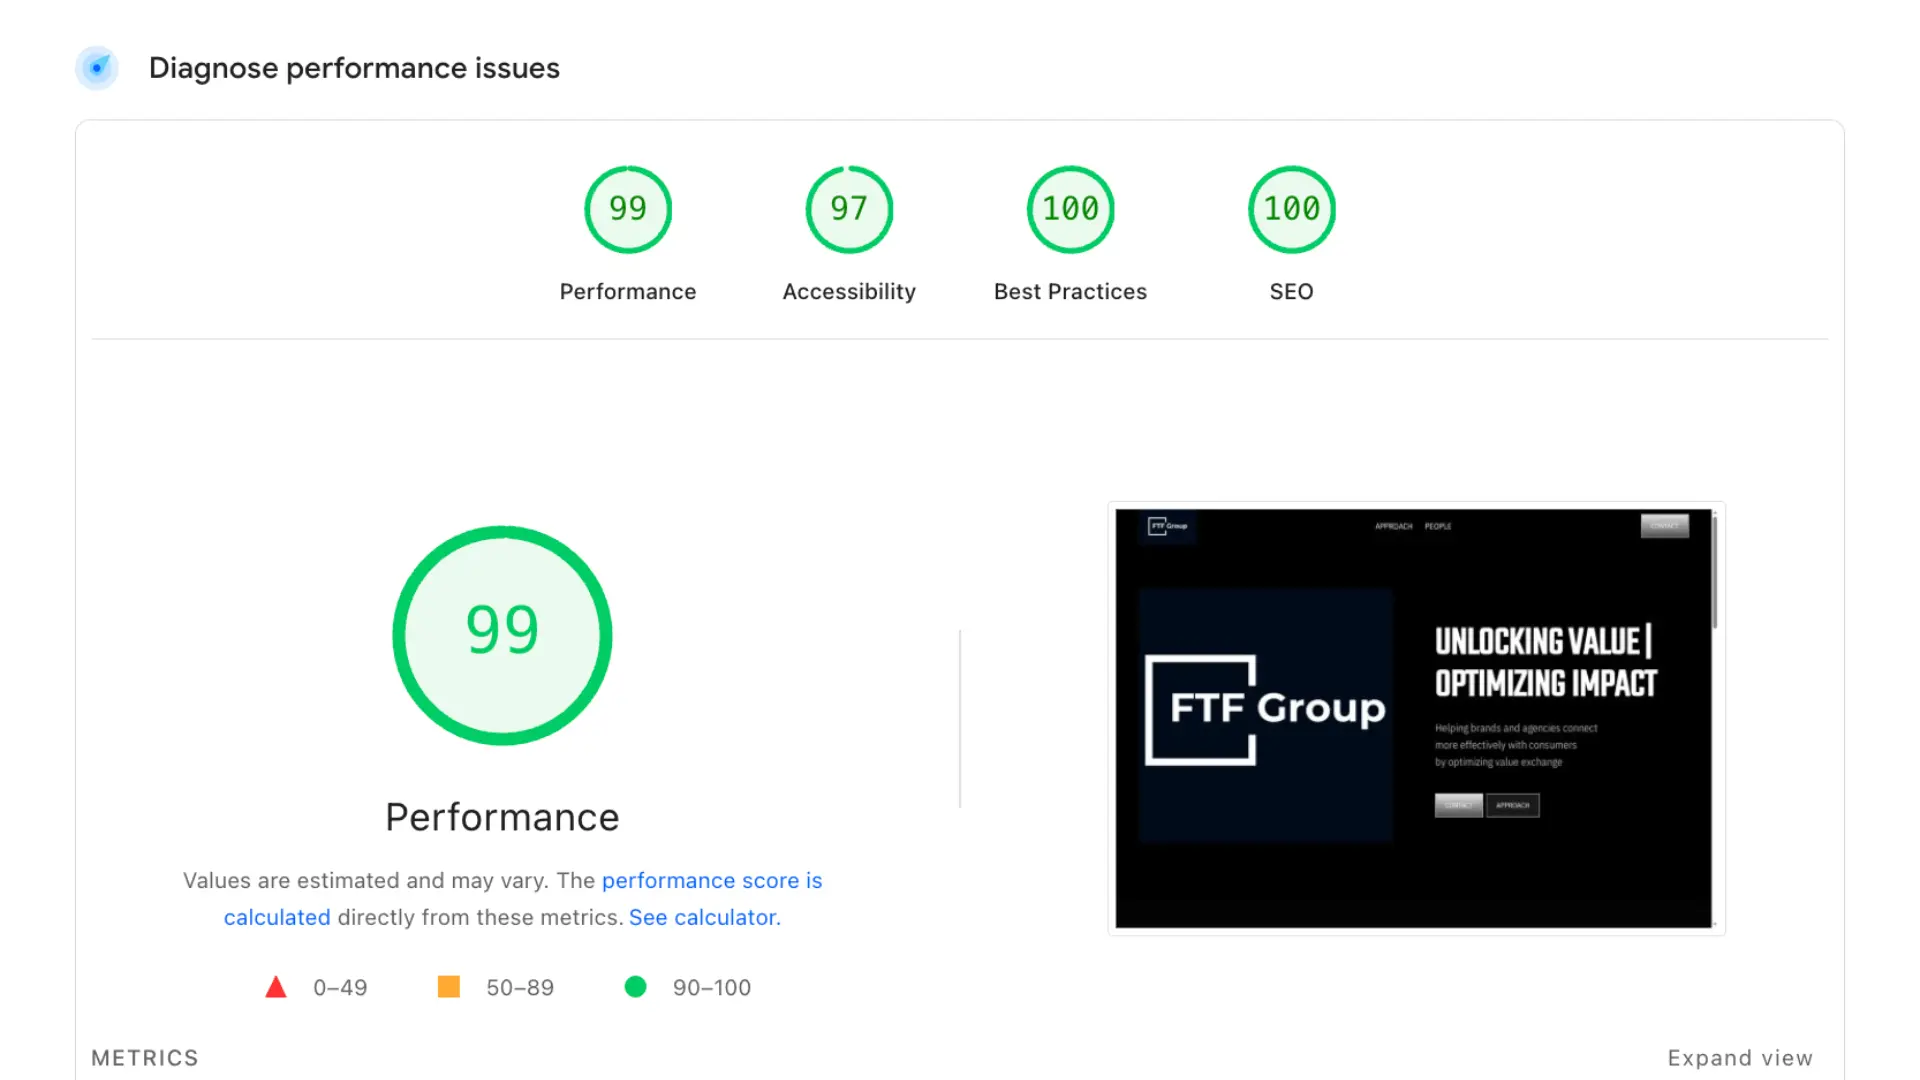Open the Best Practices label
The image size is (1920, 1080).
coord(1070,291)
